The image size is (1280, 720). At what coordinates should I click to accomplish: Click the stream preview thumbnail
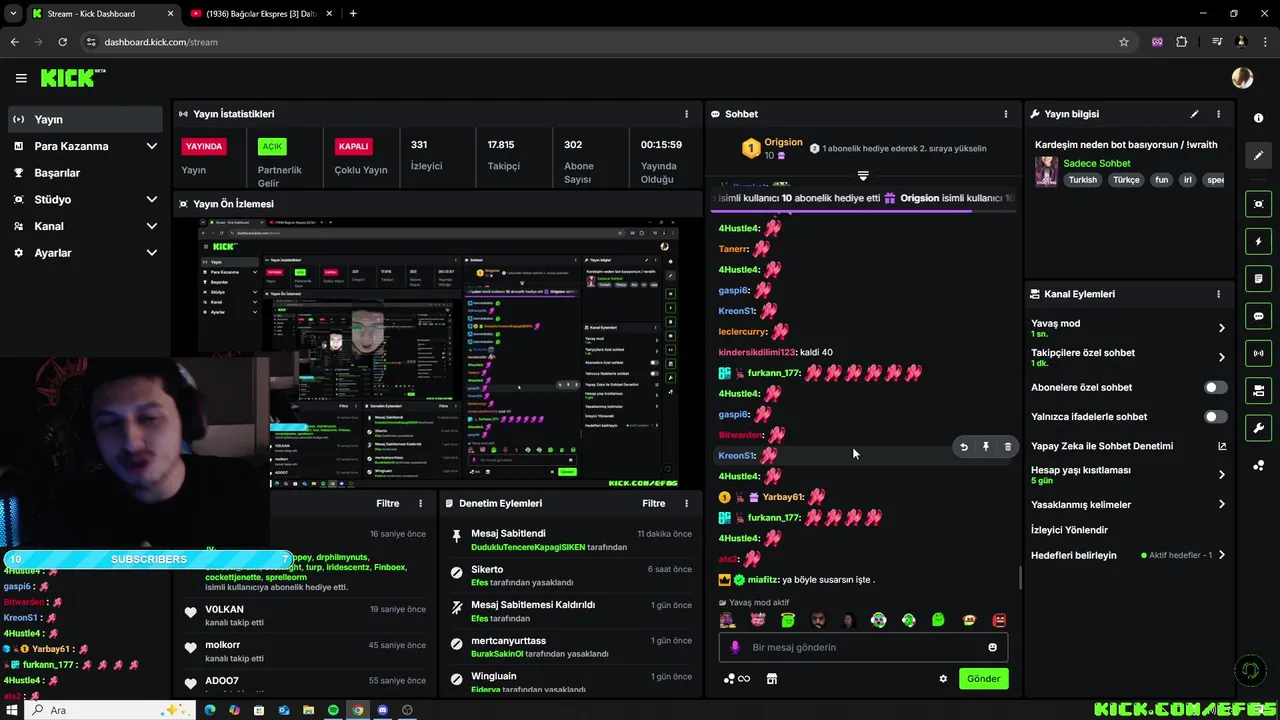438,354
